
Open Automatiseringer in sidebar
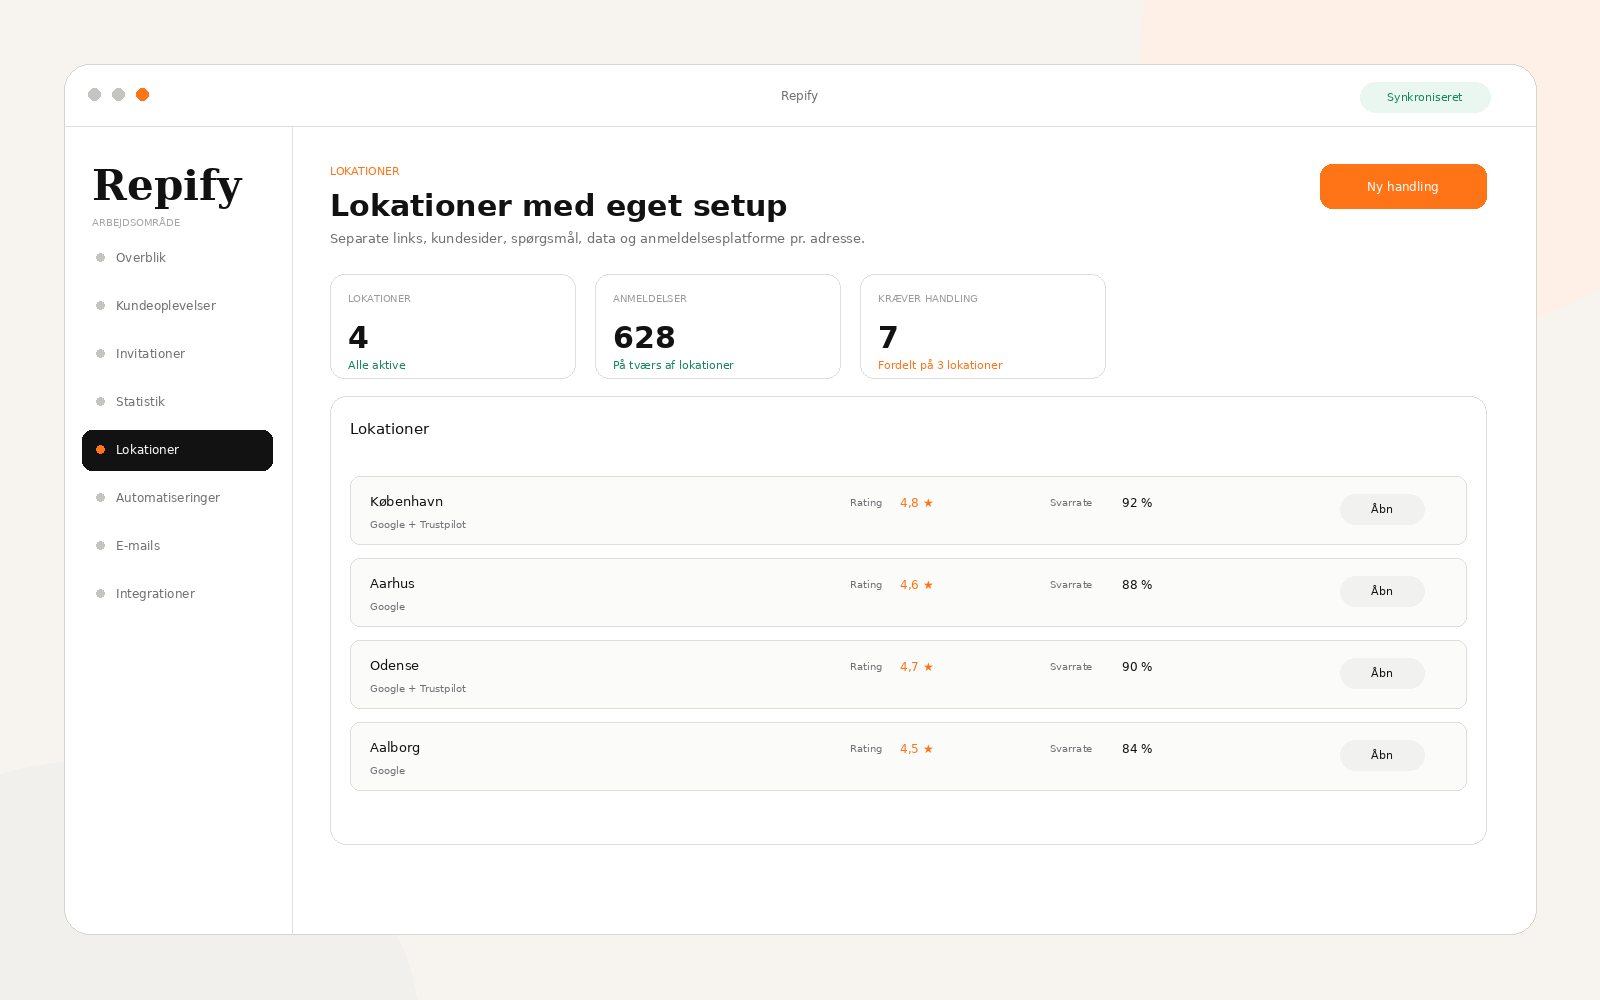[177, 498]
